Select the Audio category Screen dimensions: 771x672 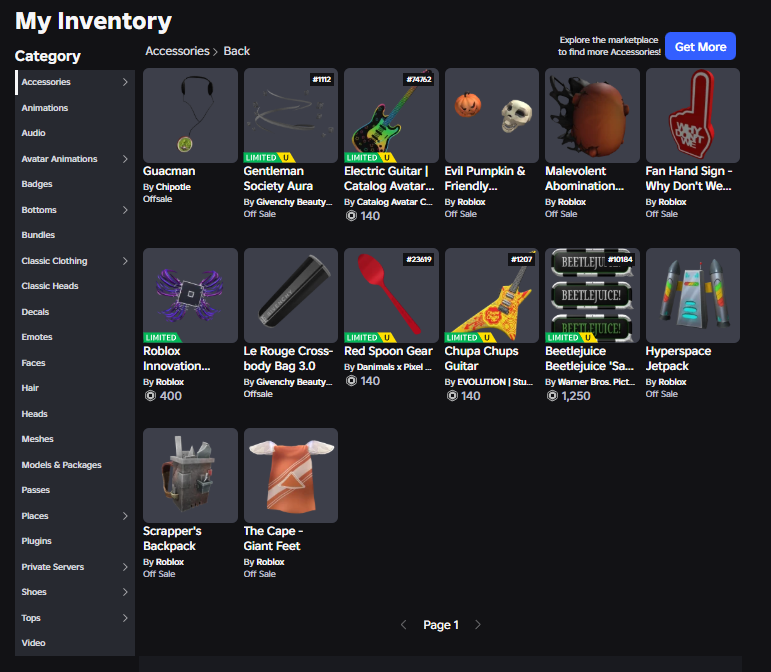[75, 133]
